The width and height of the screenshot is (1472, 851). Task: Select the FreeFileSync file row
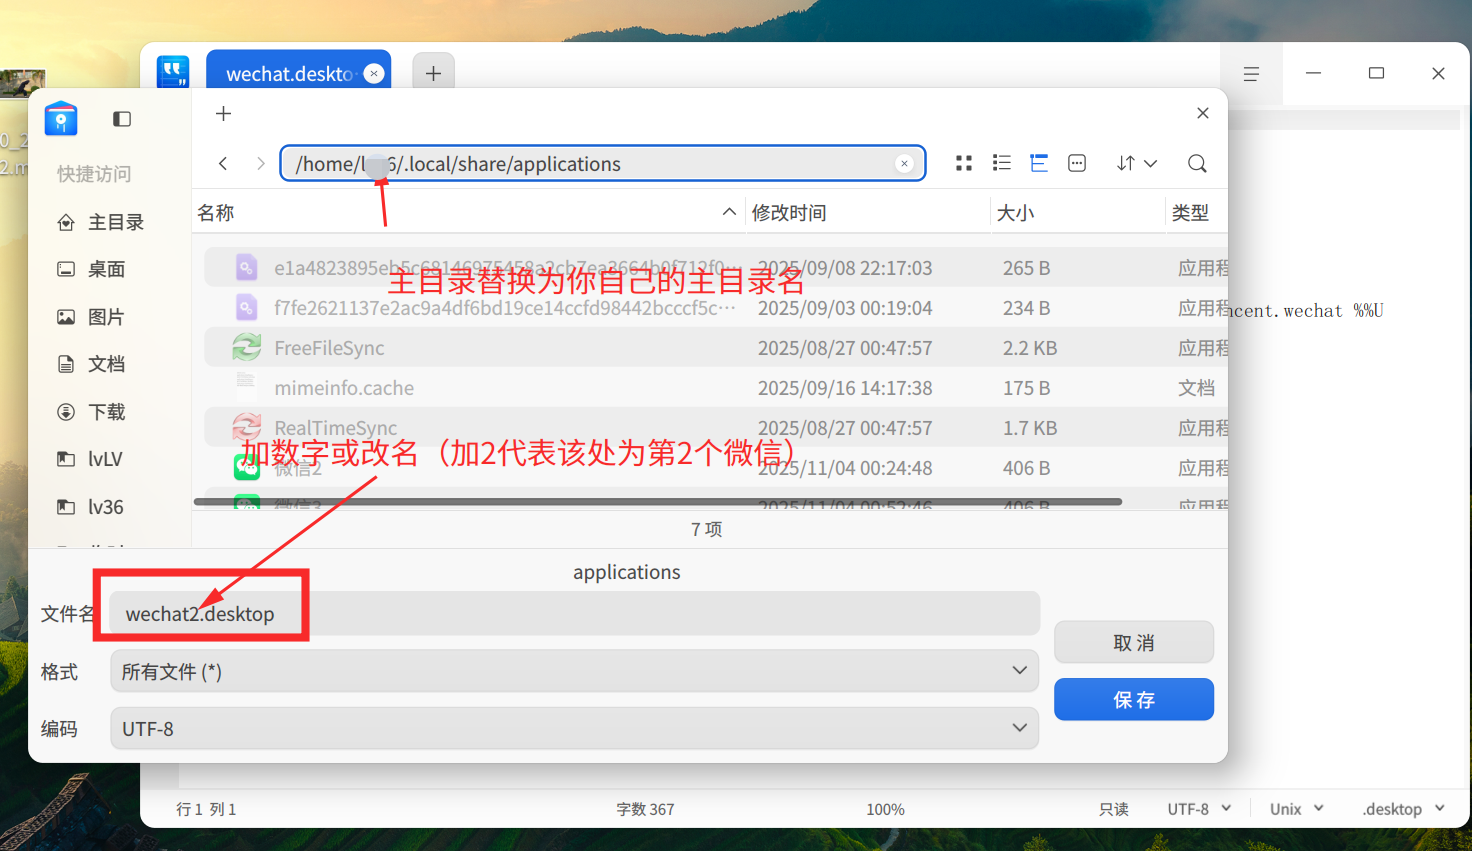(715, 348)
